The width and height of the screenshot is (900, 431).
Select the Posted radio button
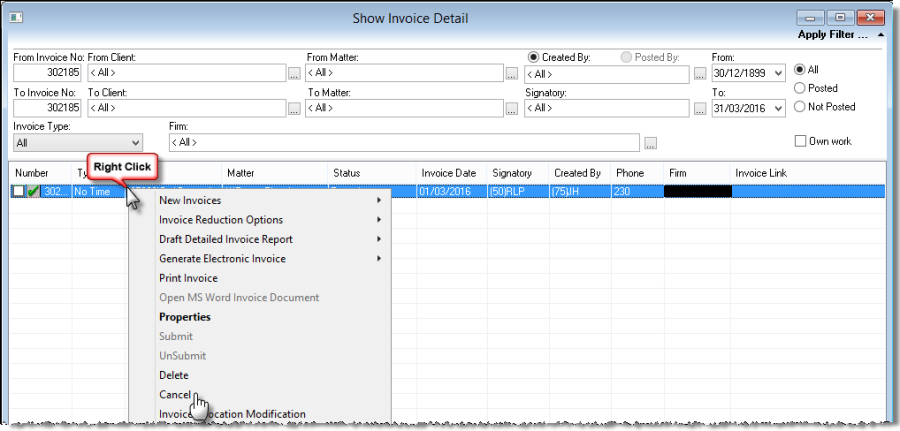(799, 88)
